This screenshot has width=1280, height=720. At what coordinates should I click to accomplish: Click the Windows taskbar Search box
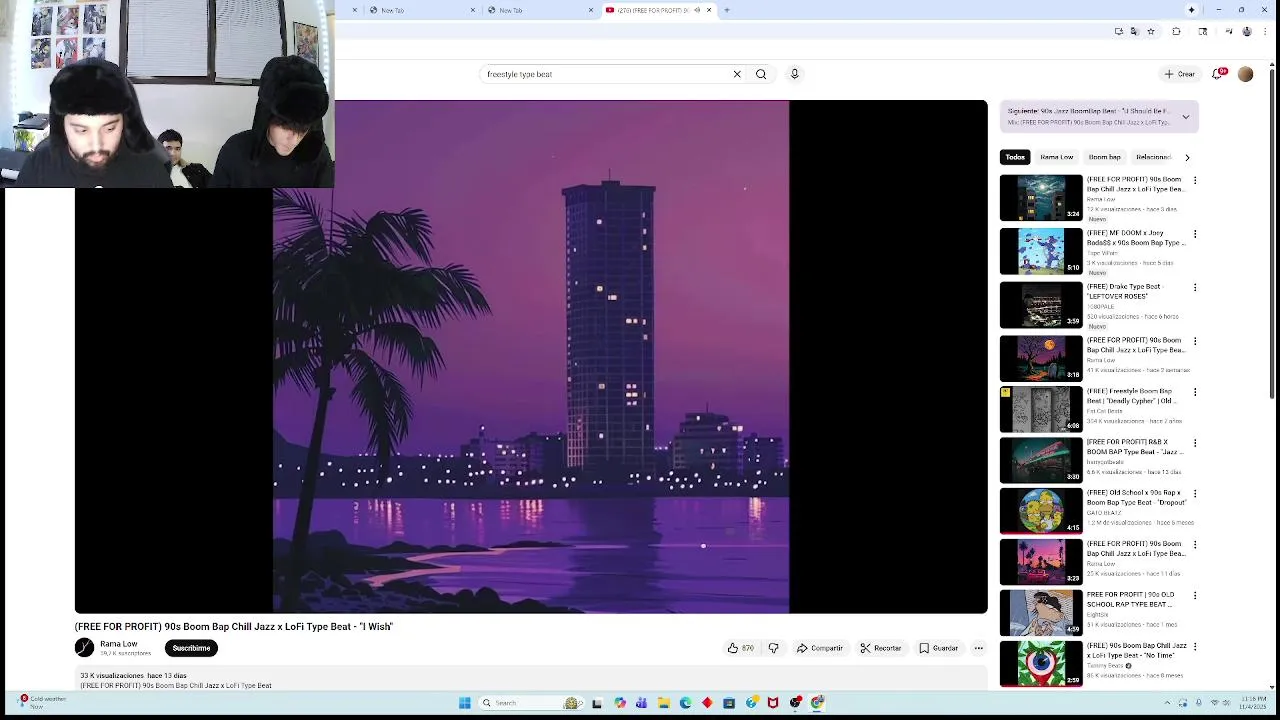click(531, 703)
